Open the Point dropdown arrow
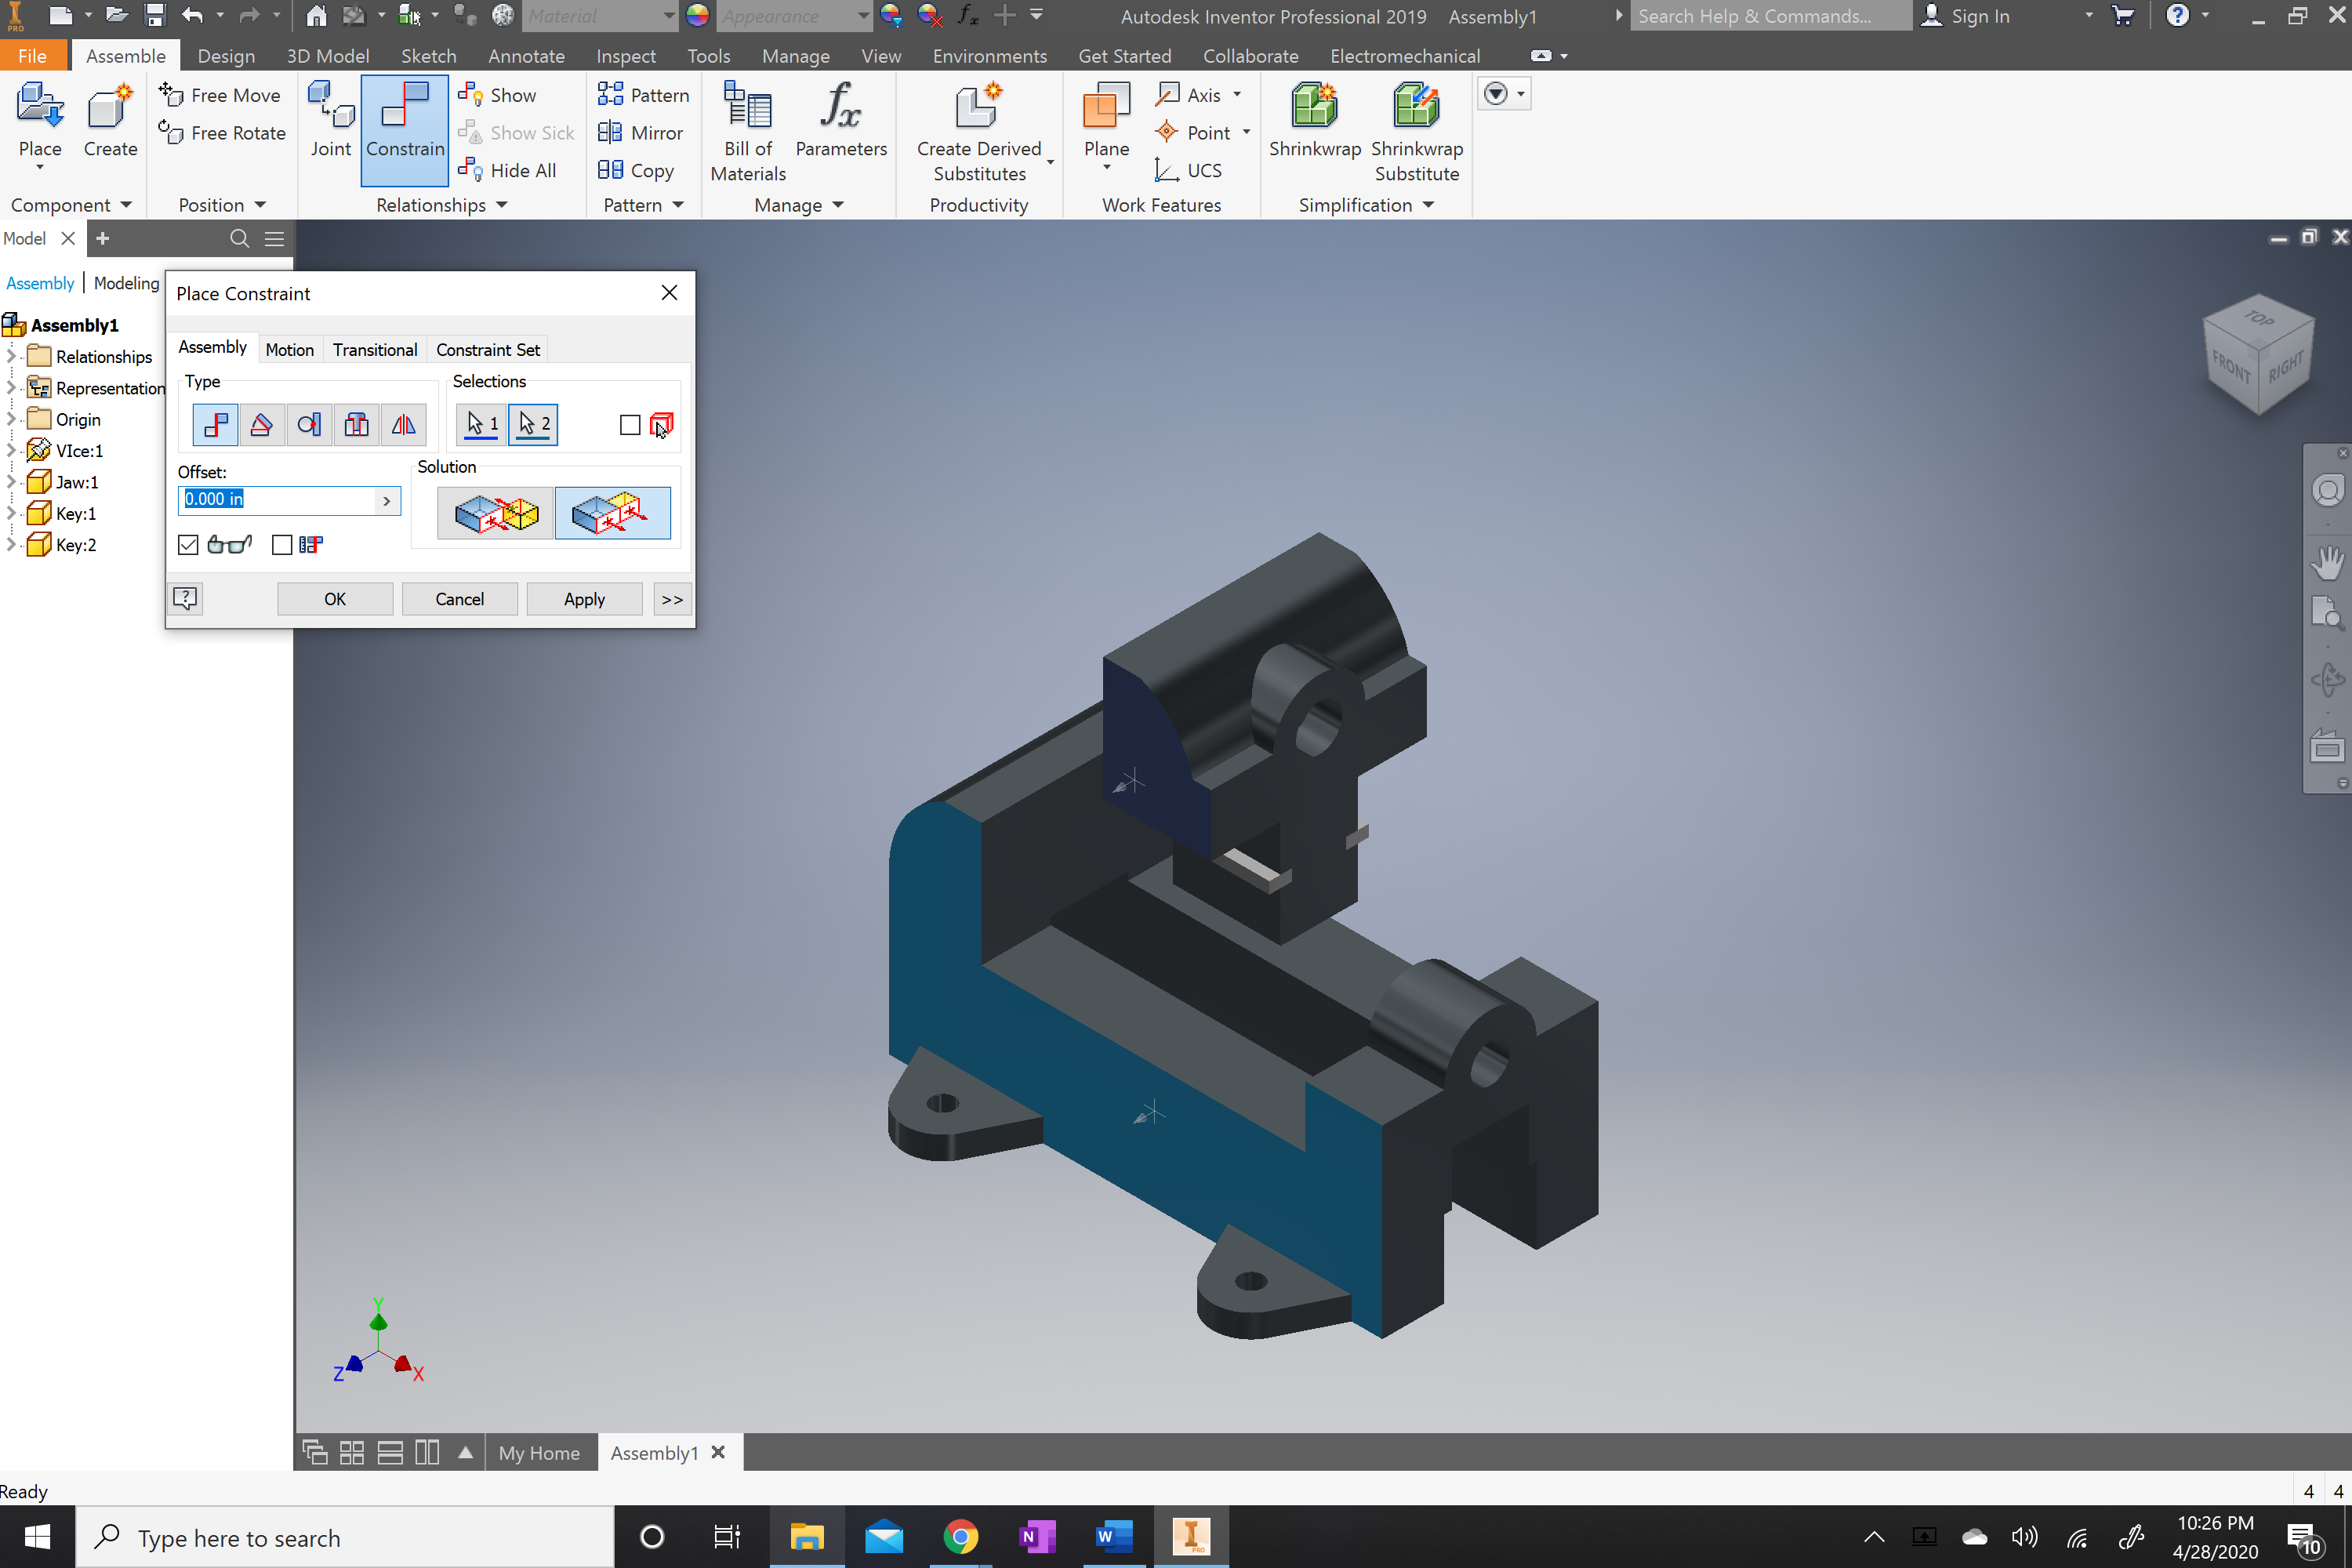Image resolution: width=2352 pixels, height=1568 pixels. coord(1247,133)
